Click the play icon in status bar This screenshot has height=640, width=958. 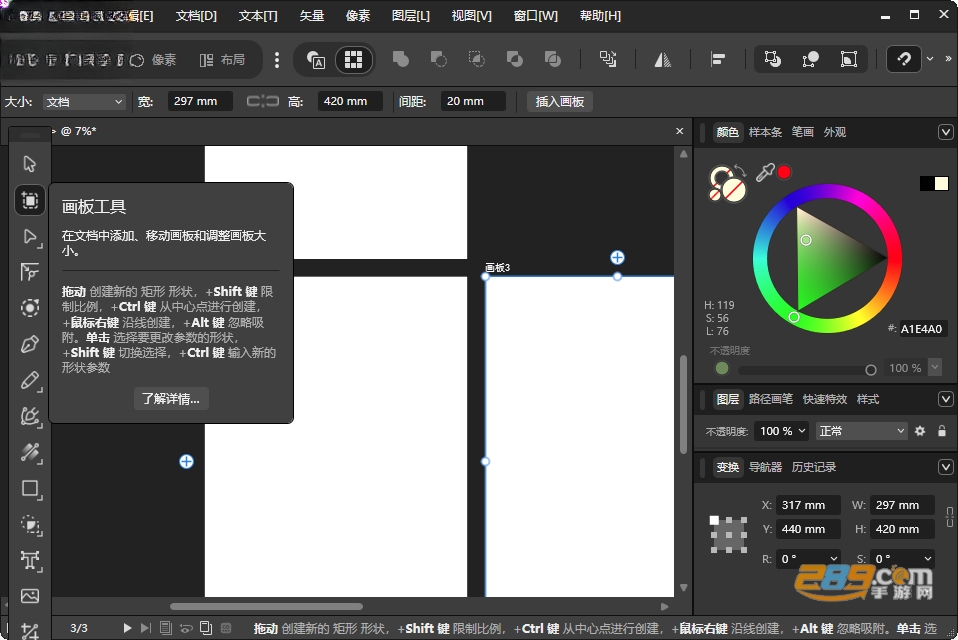[127, 628]
